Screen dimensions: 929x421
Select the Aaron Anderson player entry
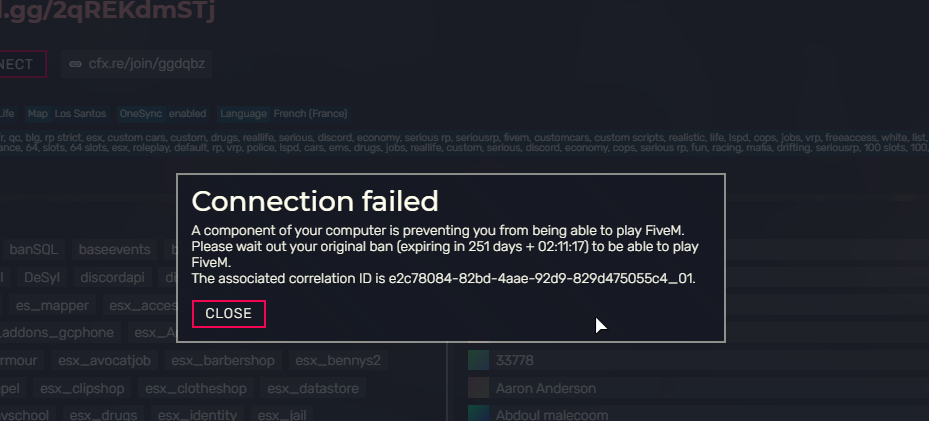click(x=545, y=388)
